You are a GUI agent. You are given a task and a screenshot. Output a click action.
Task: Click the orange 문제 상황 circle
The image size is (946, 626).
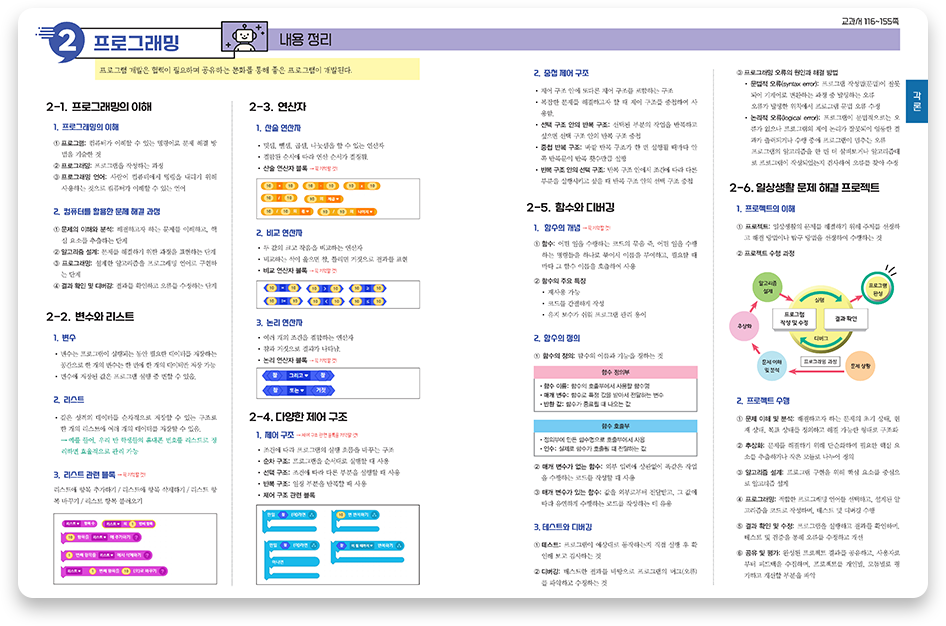coord(860,365)
